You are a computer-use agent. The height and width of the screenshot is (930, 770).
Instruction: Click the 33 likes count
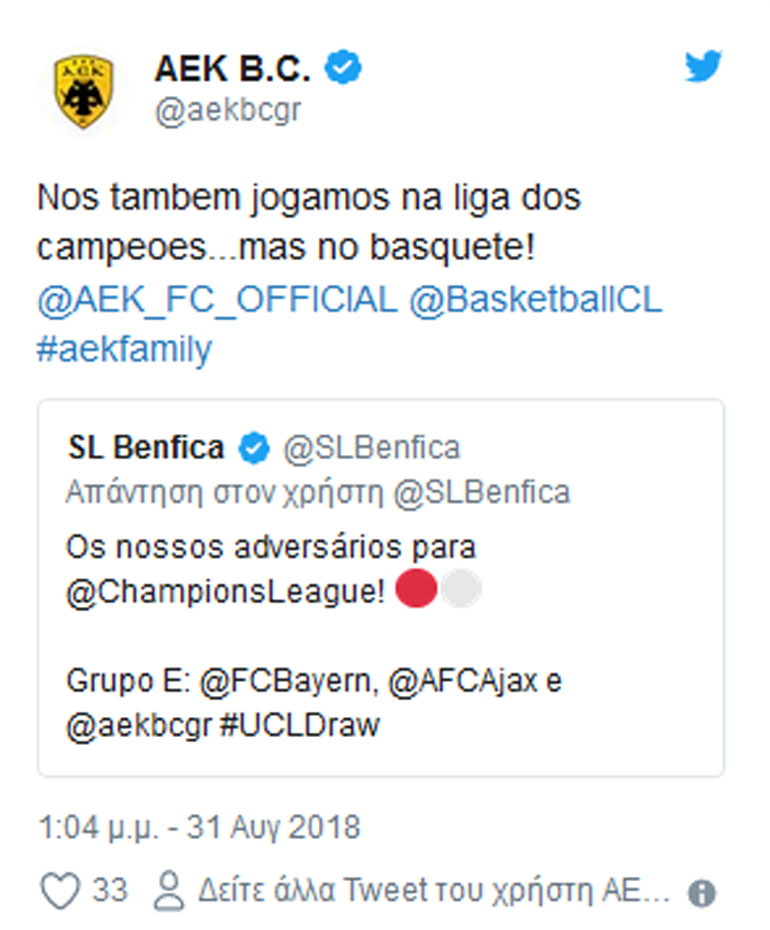point(110,890)
